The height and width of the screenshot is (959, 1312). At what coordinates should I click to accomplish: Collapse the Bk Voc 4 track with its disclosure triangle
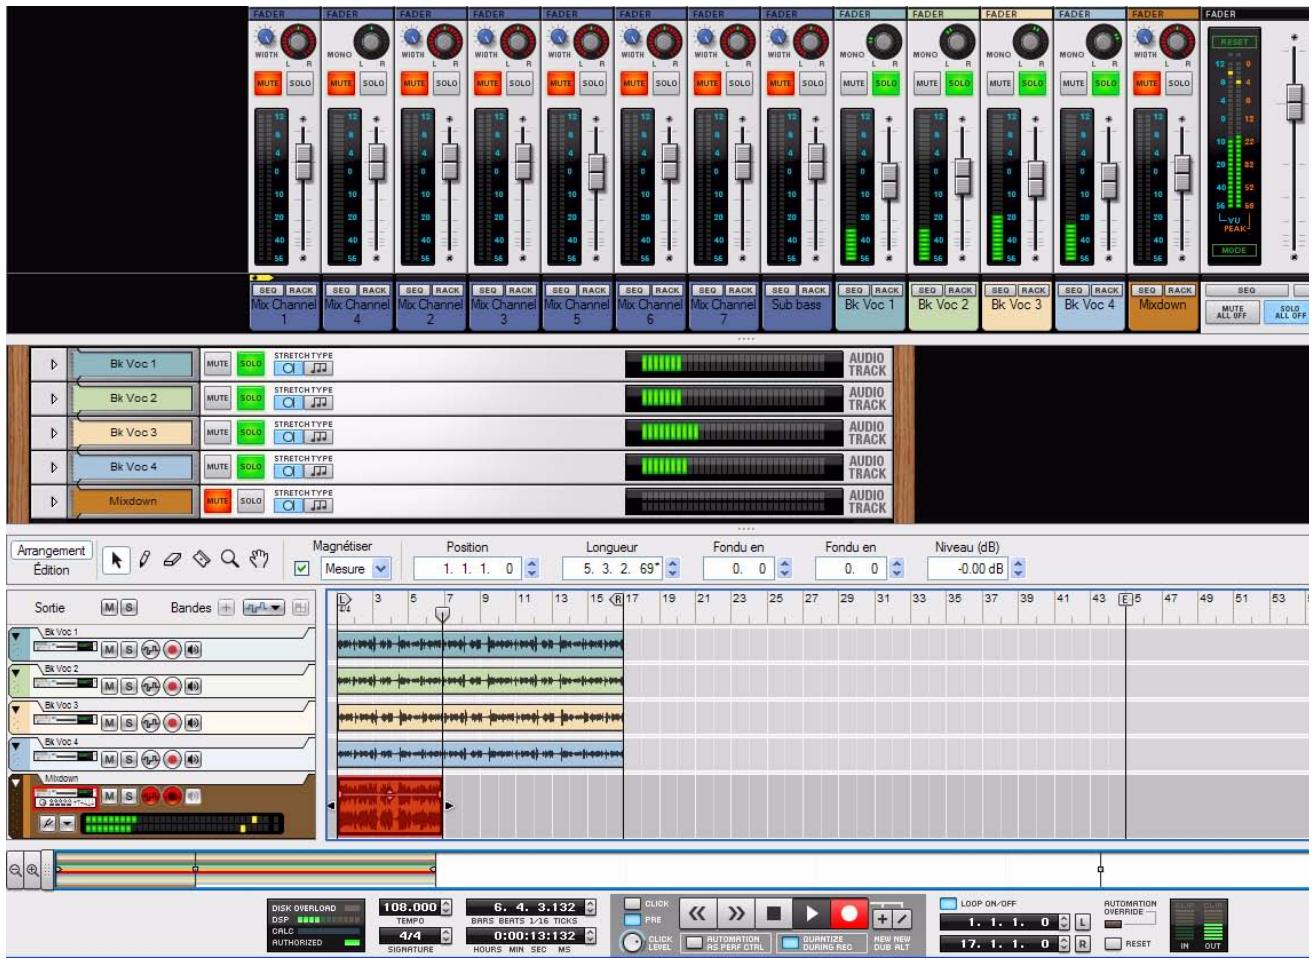coord(15,744)
